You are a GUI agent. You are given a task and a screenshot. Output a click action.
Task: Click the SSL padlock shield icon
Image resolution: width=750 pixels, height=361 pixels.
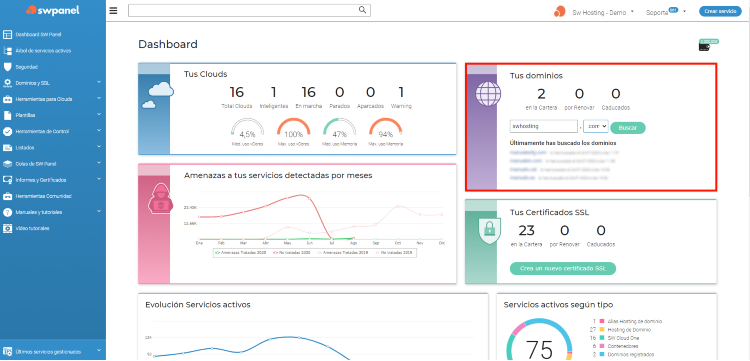(x=489, y=230)
